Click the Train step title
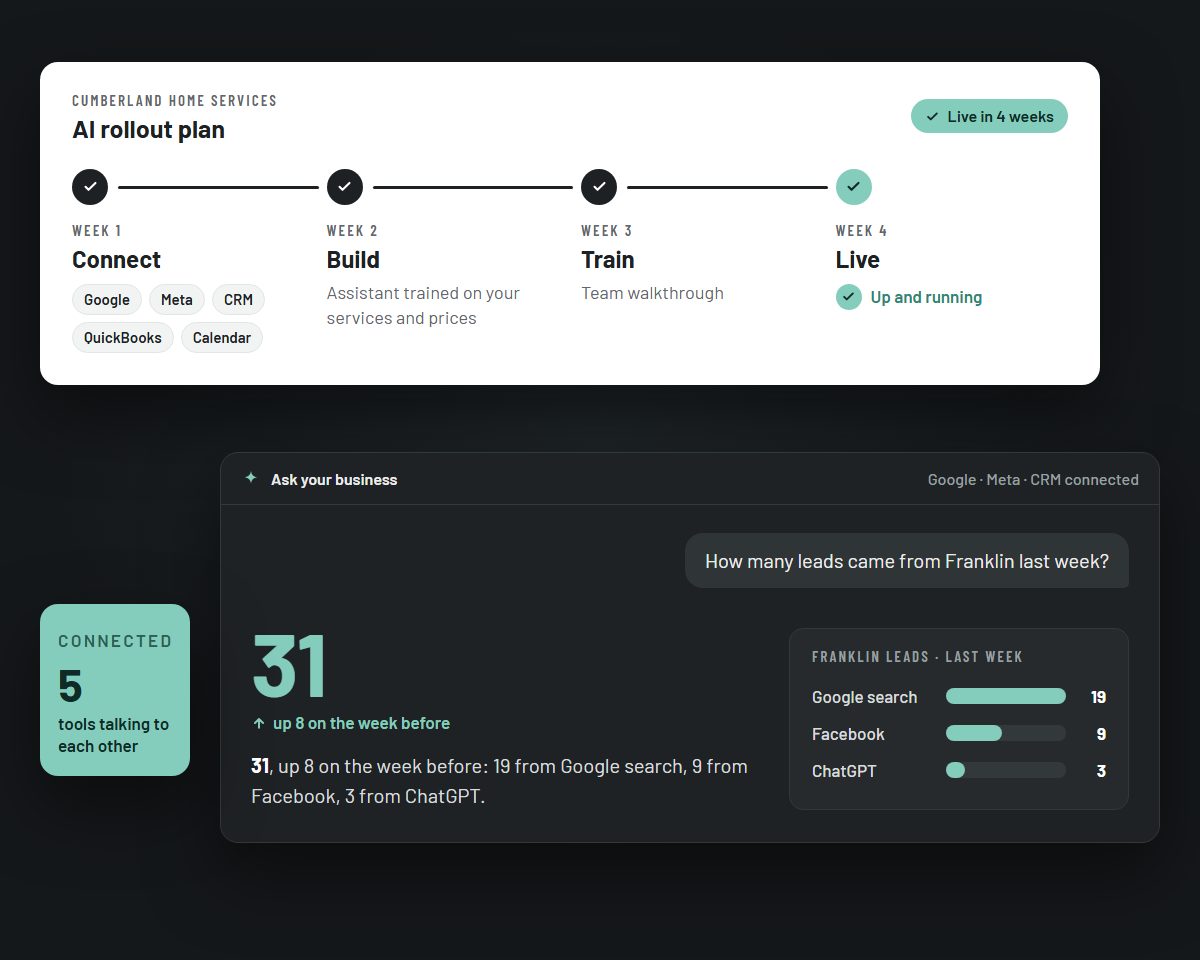The width and height of the screenshot is (1200, 960). coord(608,260)
